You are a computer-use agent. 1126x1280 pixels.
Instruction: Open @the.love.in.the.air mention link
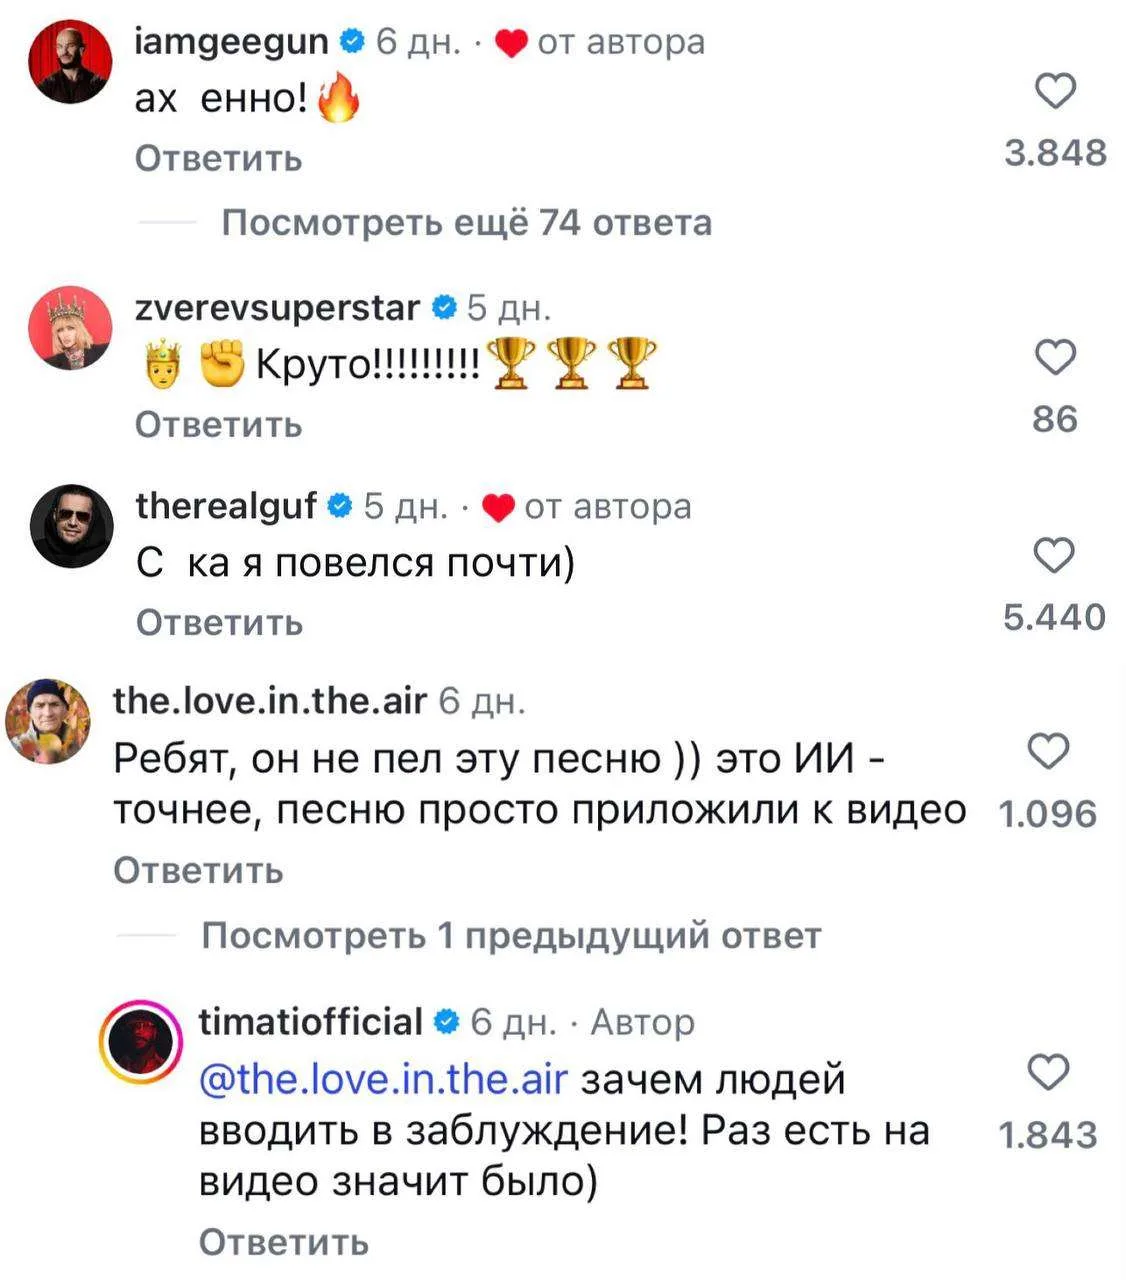click(x=384, y=1080)
